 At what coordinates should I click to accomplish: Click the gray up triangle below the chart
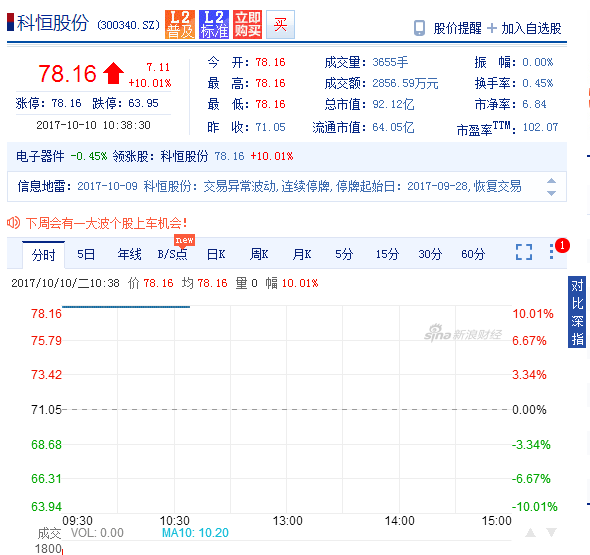pos(531,532)
